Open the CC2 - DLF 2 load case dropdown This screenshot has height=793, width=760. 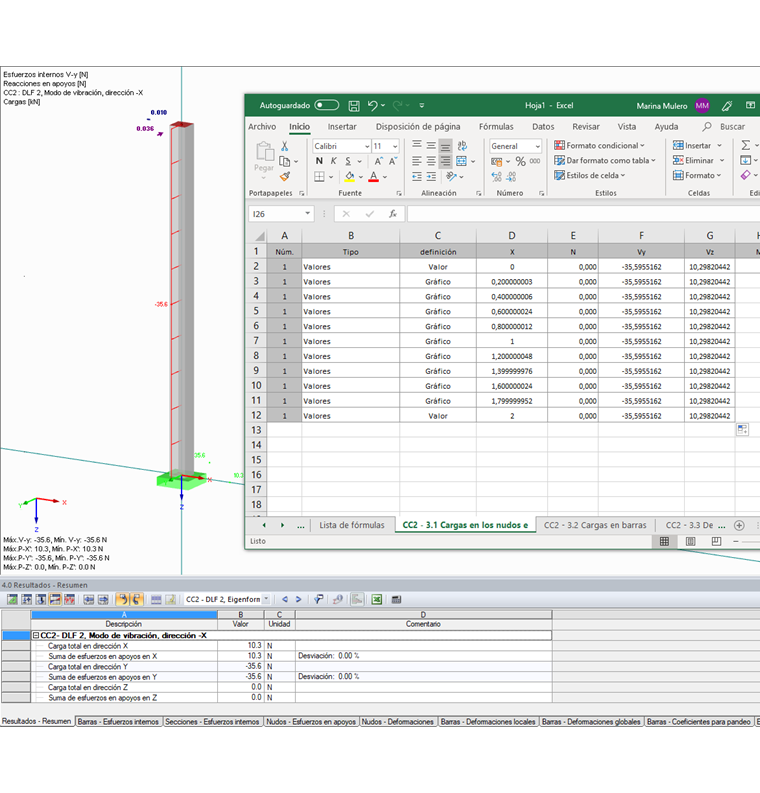tap(266, 599)
